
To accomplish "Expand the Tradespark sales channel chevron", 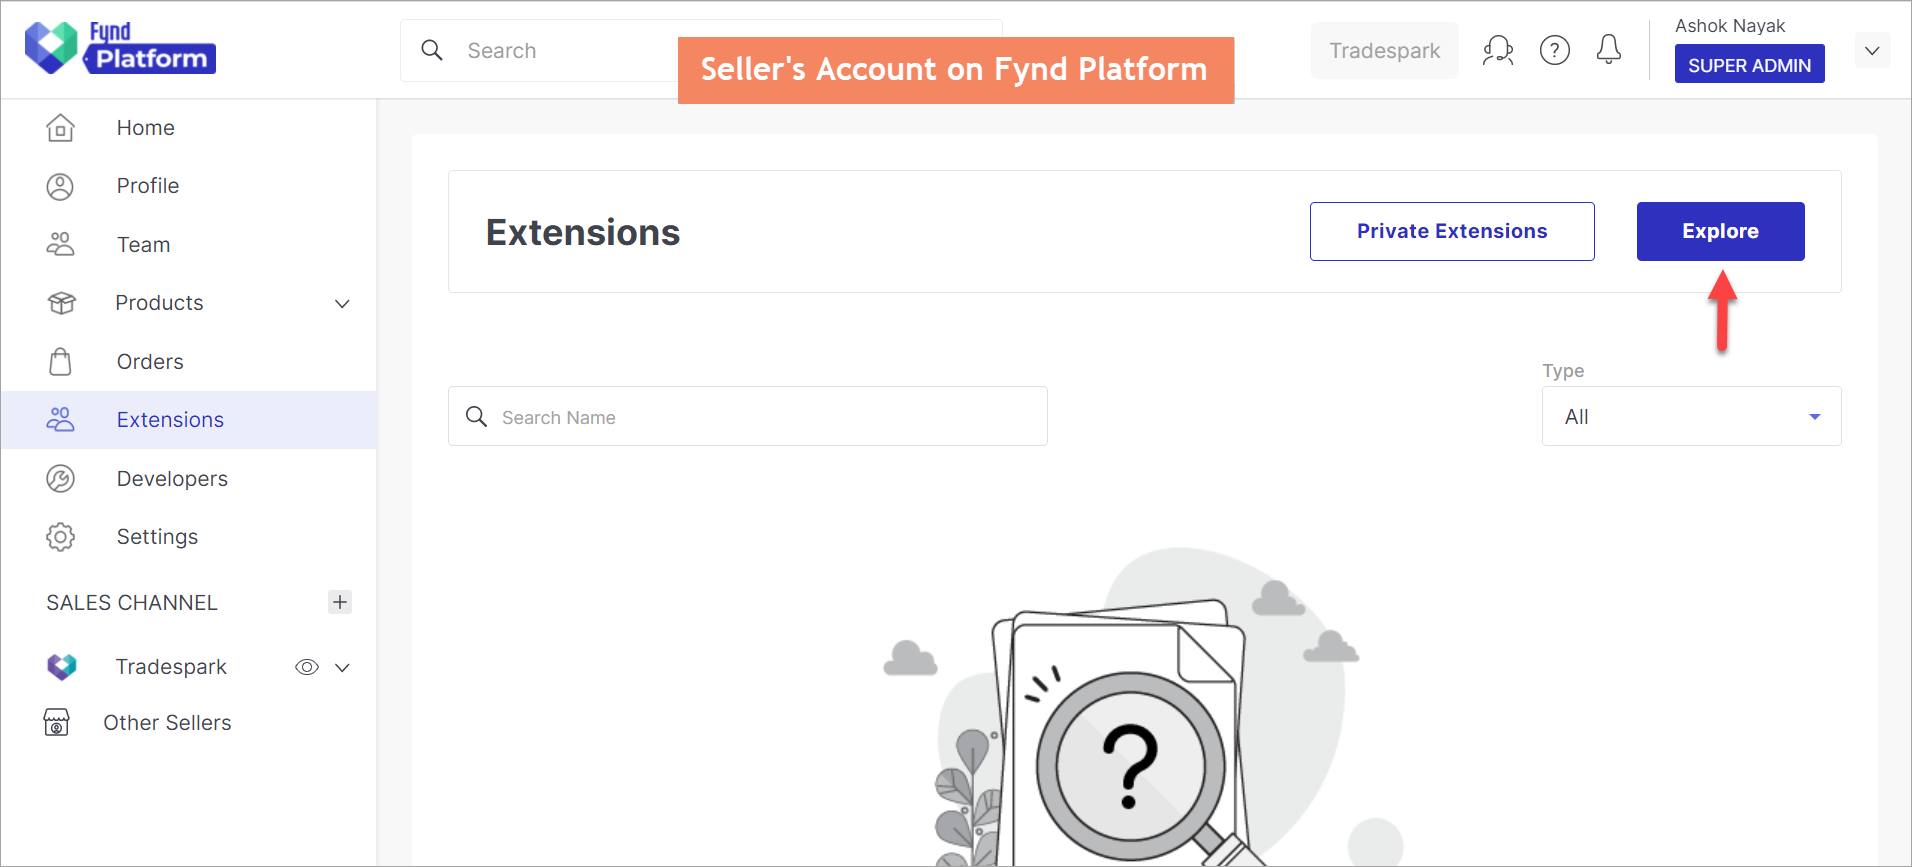I will [x=342, y=668].
